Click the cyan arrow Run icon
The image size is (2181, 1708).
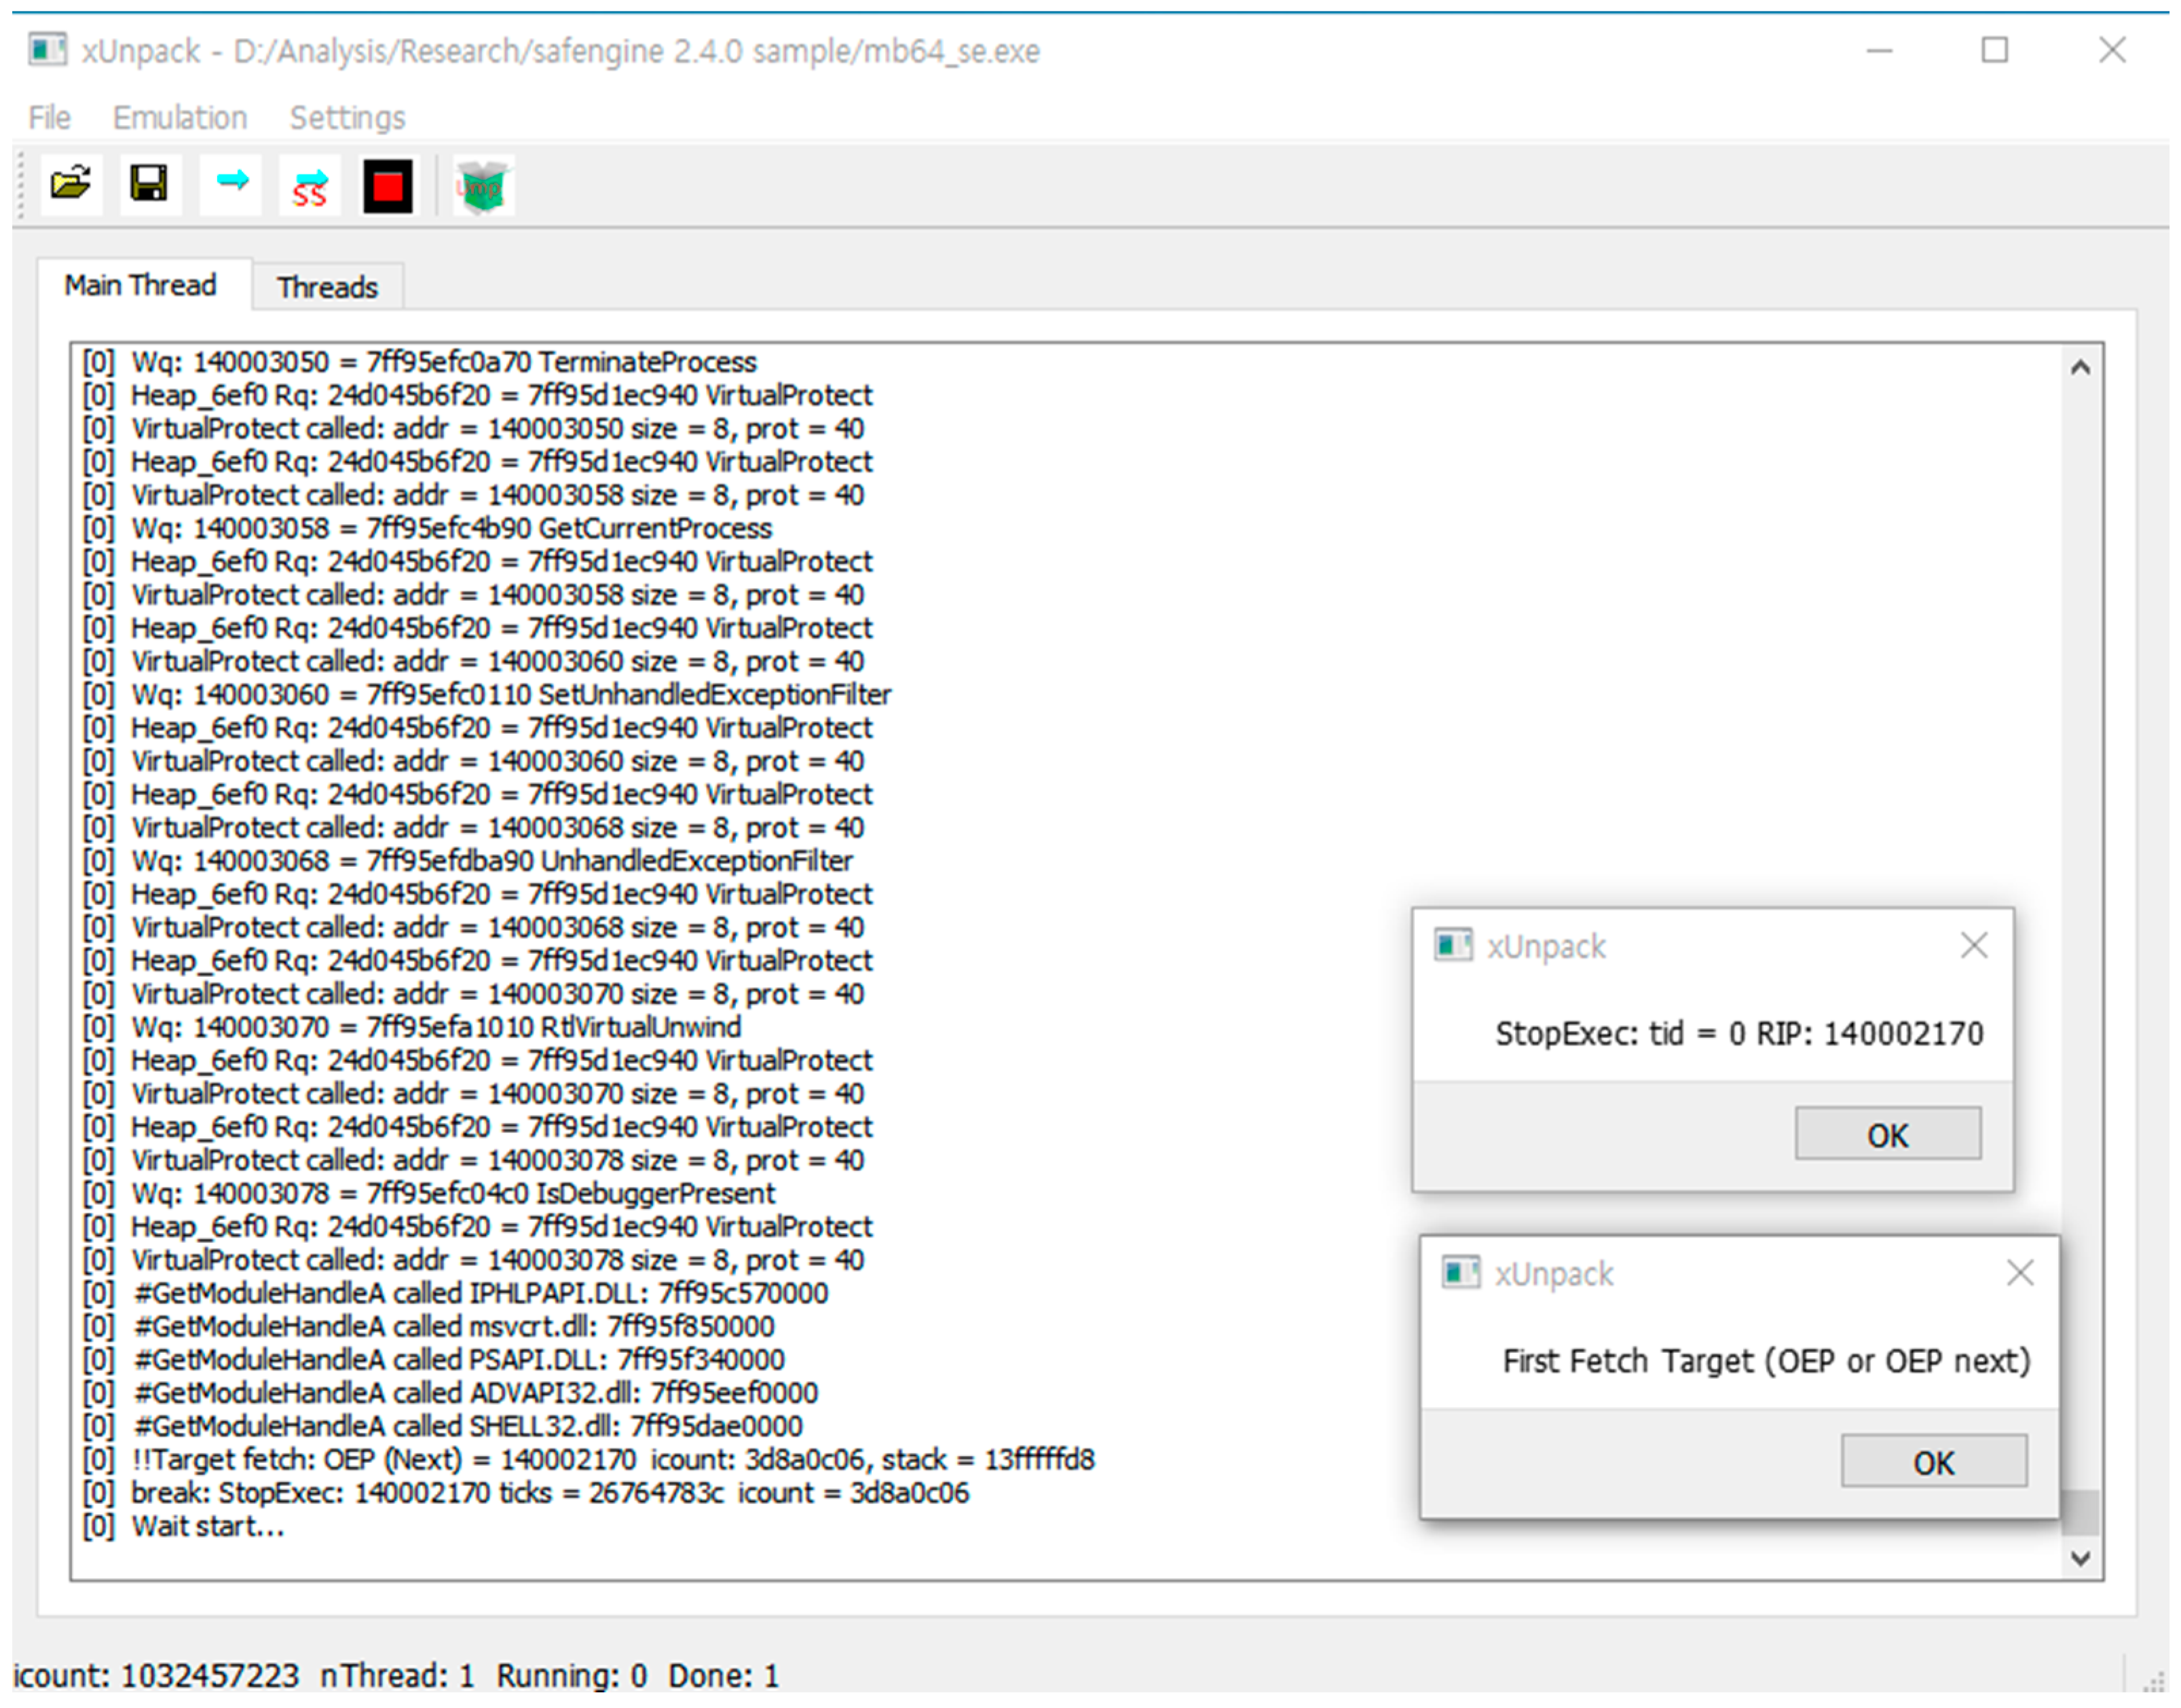[231, 182]
